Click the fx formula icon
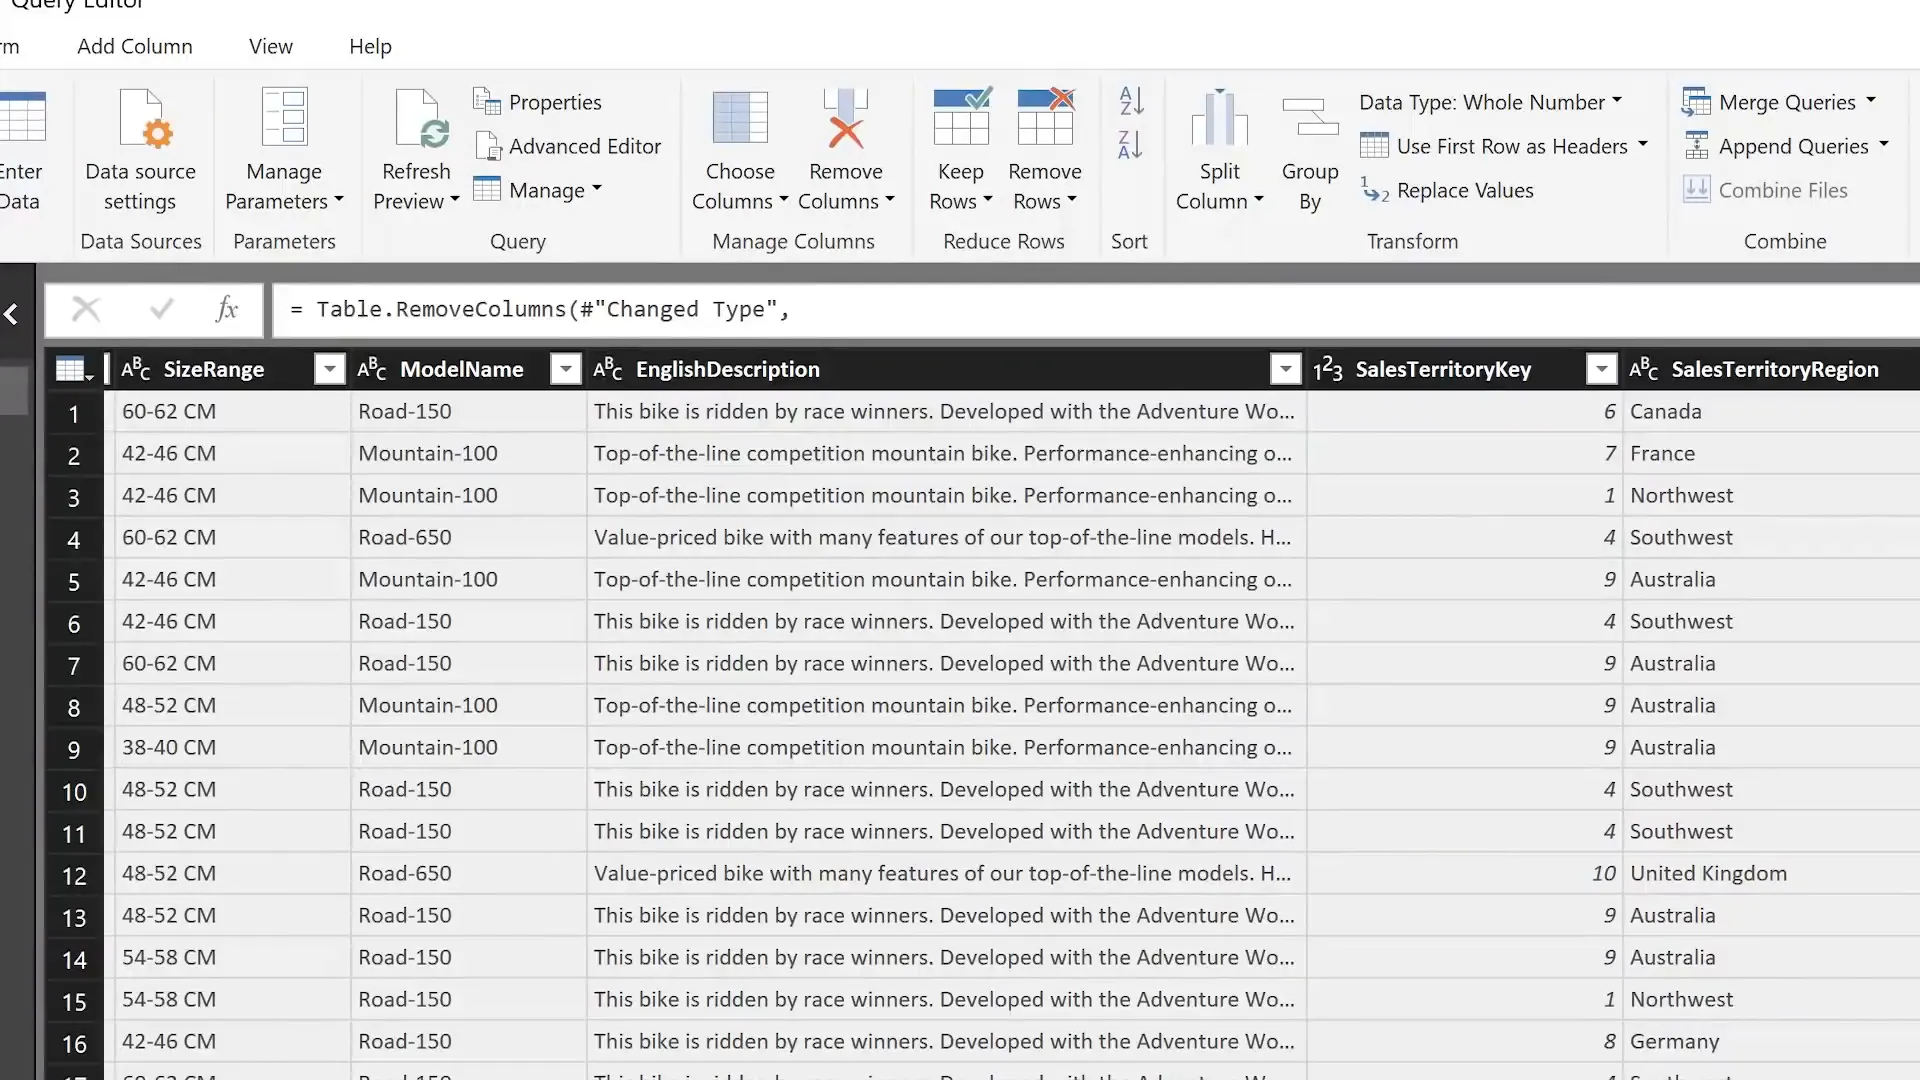This screenshot has width=1920, height=1080. coord(227,309)
